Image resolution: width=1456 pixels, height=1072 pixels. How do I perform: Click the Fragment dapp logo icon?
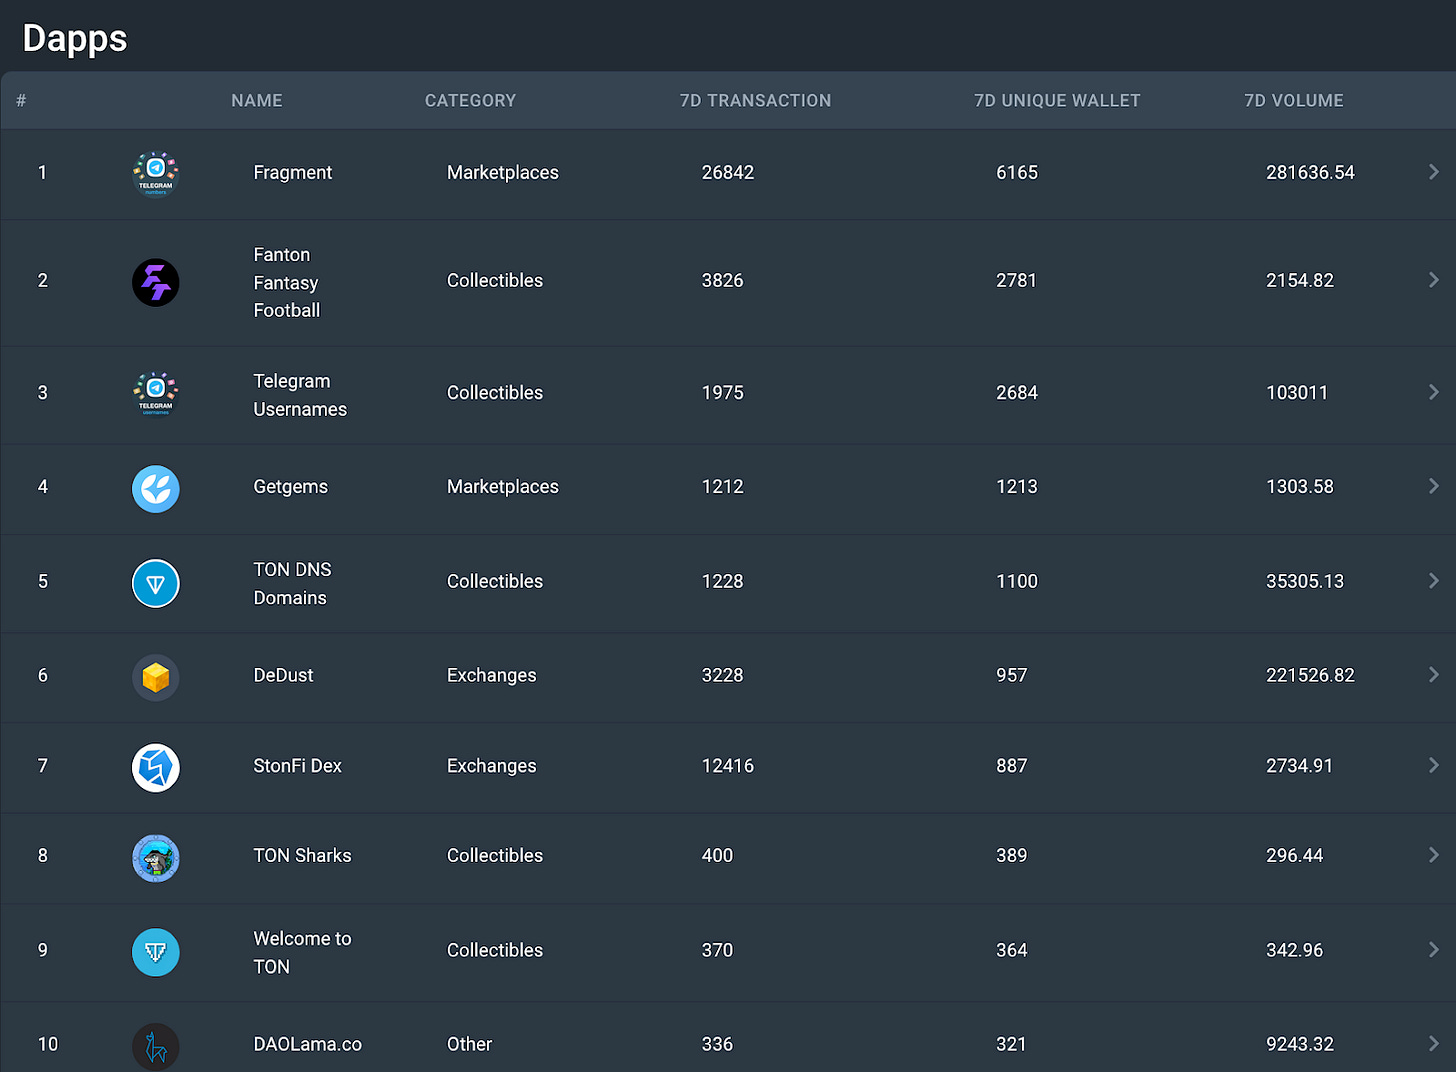[156, 174]
